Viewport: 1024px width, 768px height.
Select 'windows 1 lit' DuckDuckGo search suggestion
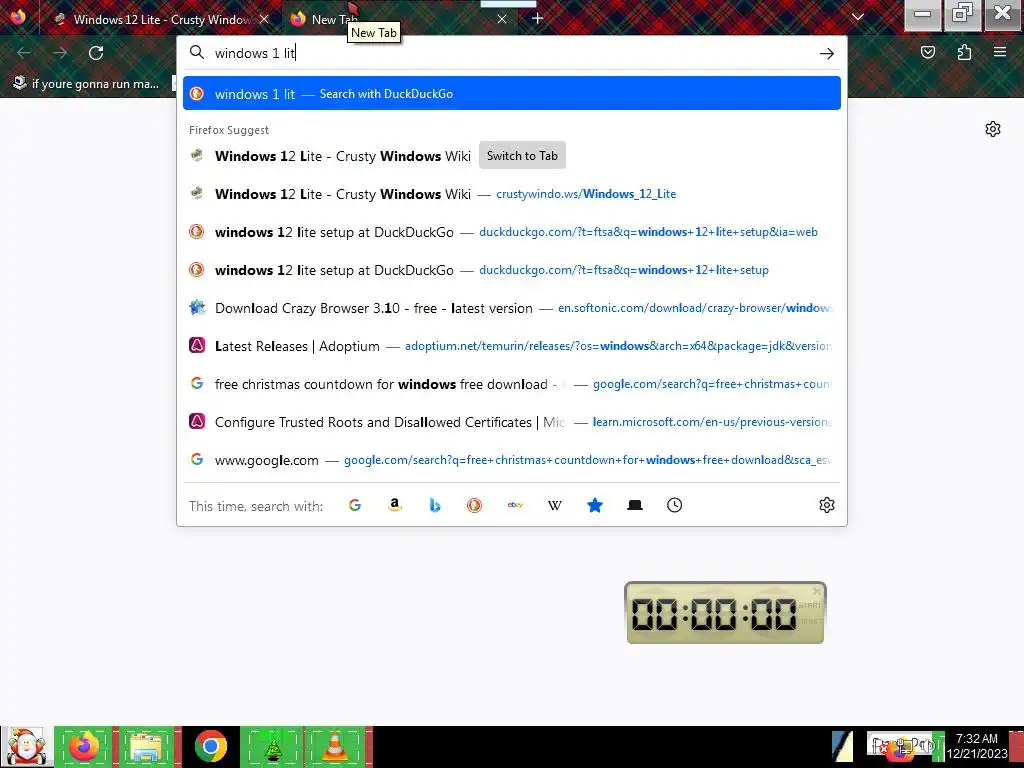[x=512, y=93]
